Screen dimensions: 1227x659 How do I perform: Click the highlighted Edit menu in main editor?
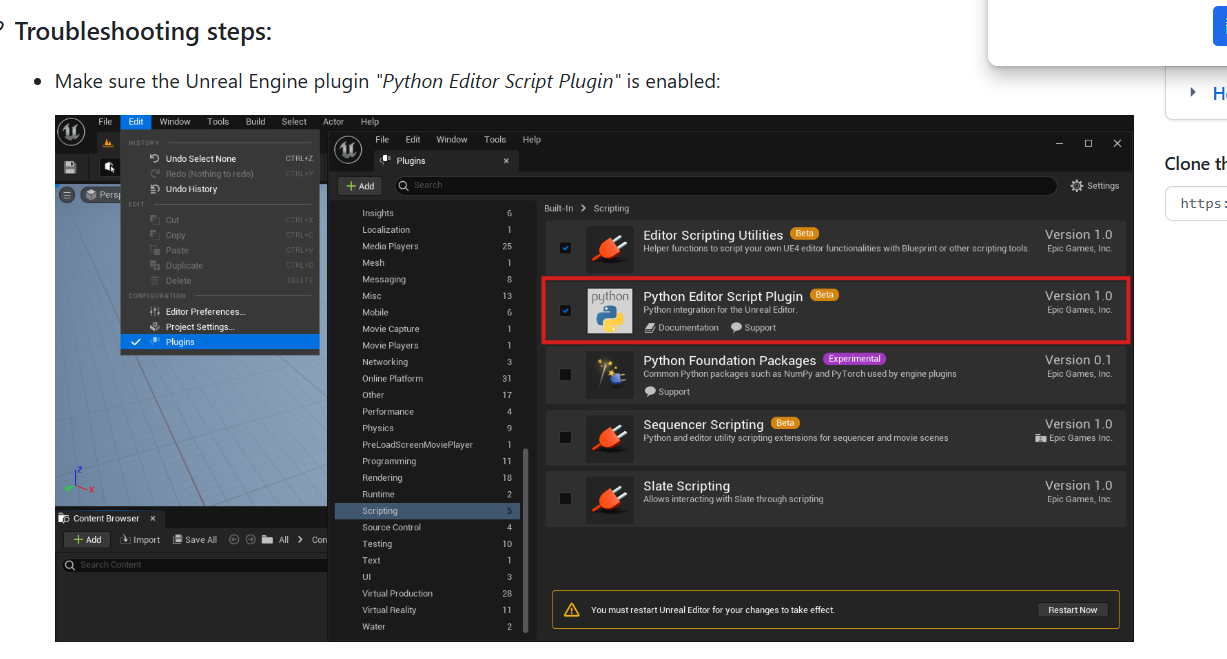click(136, 122)
